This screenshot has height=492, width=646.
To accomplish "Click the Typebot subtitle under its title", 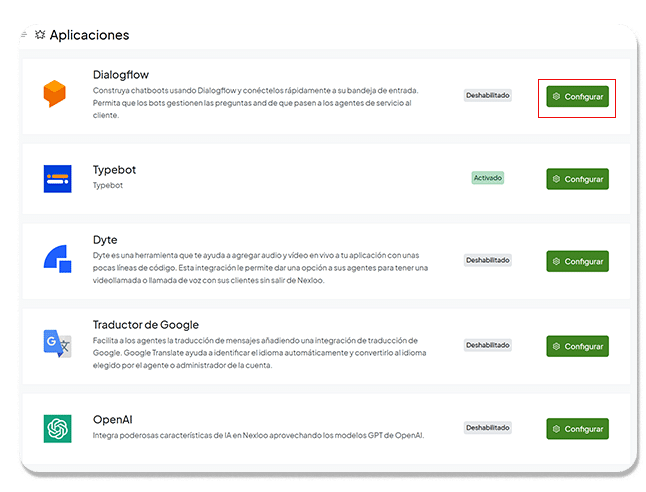I will point(108,185).
